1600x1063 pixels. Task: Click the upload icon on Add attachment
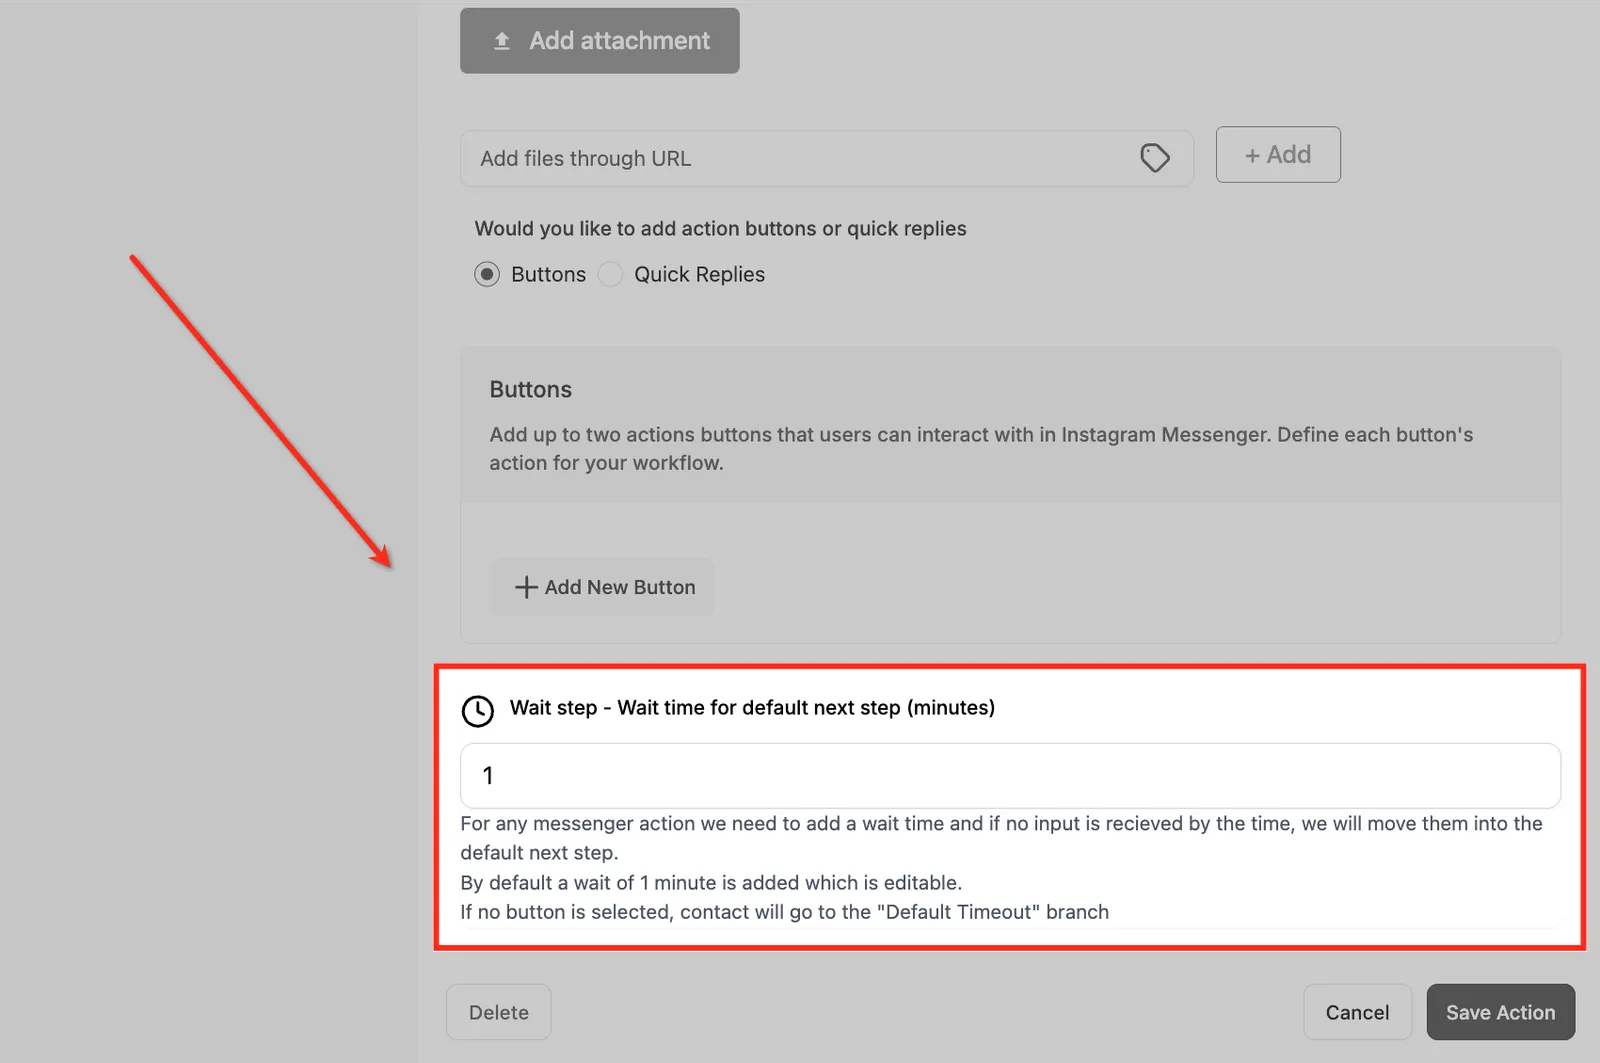click(x=502, y=41)
